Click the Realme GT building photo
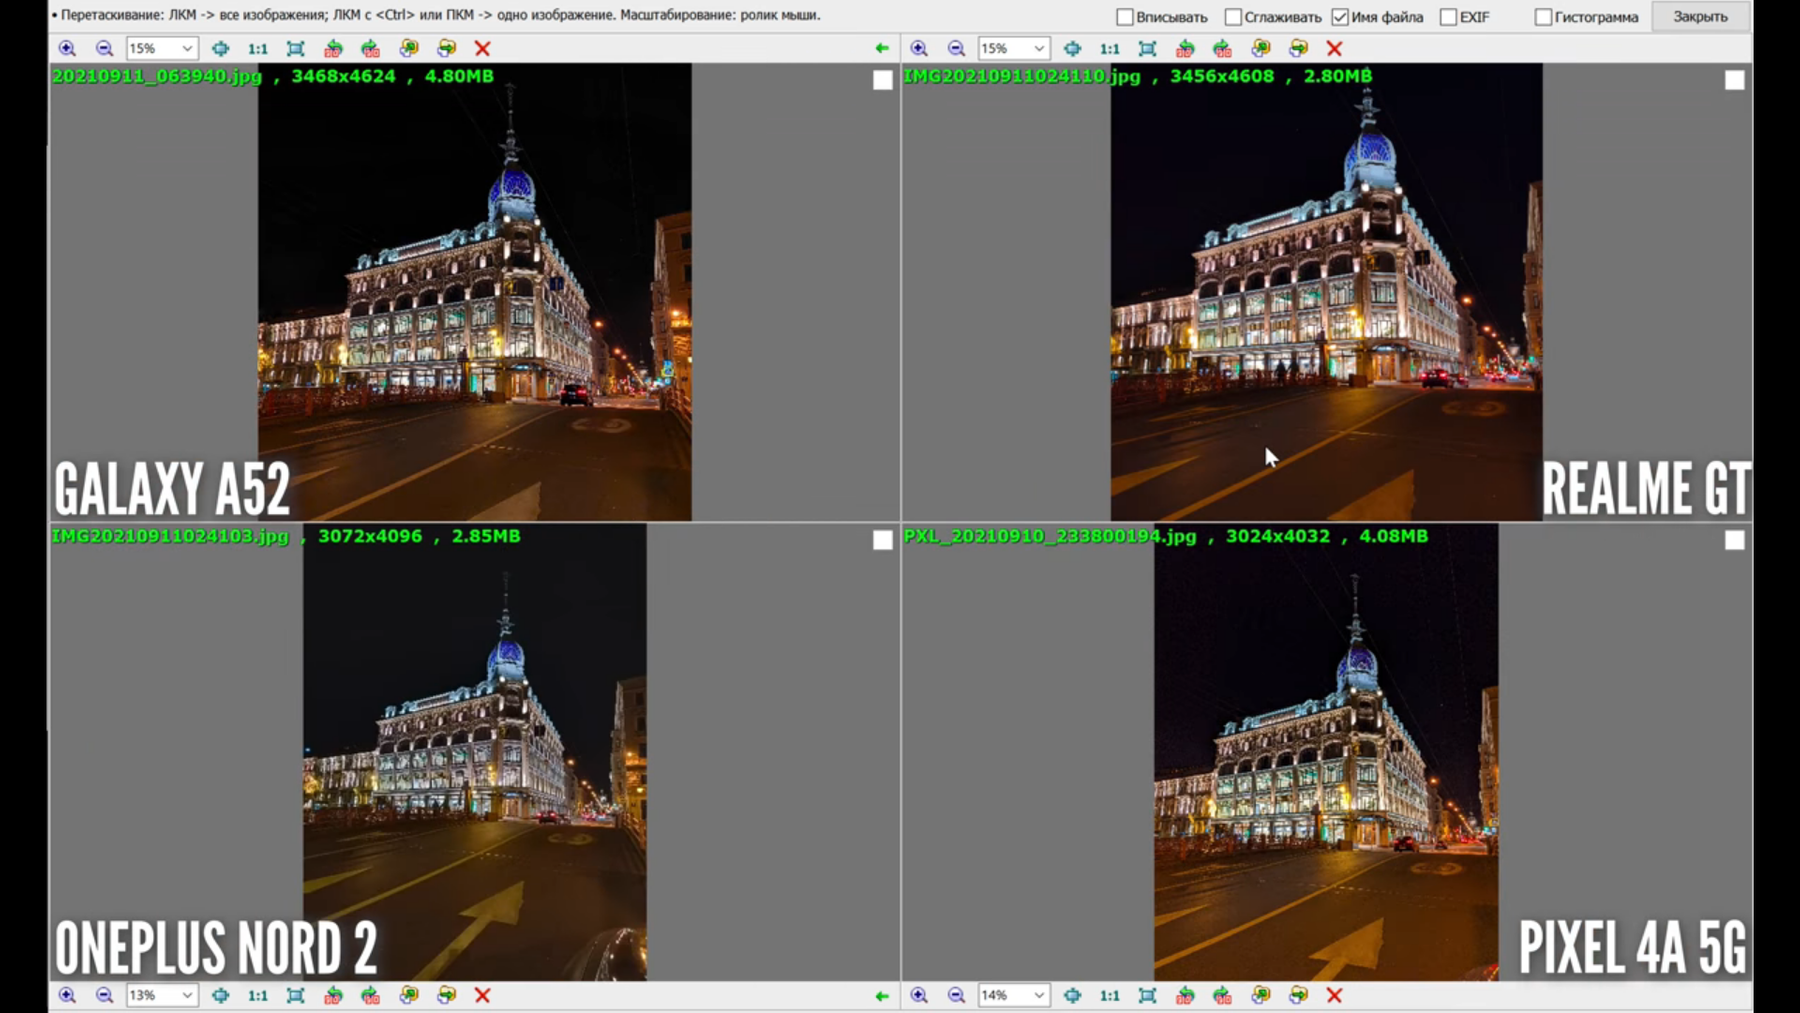The height and width of the screenshot is (1013, 1800). (x=1326, y=292)
